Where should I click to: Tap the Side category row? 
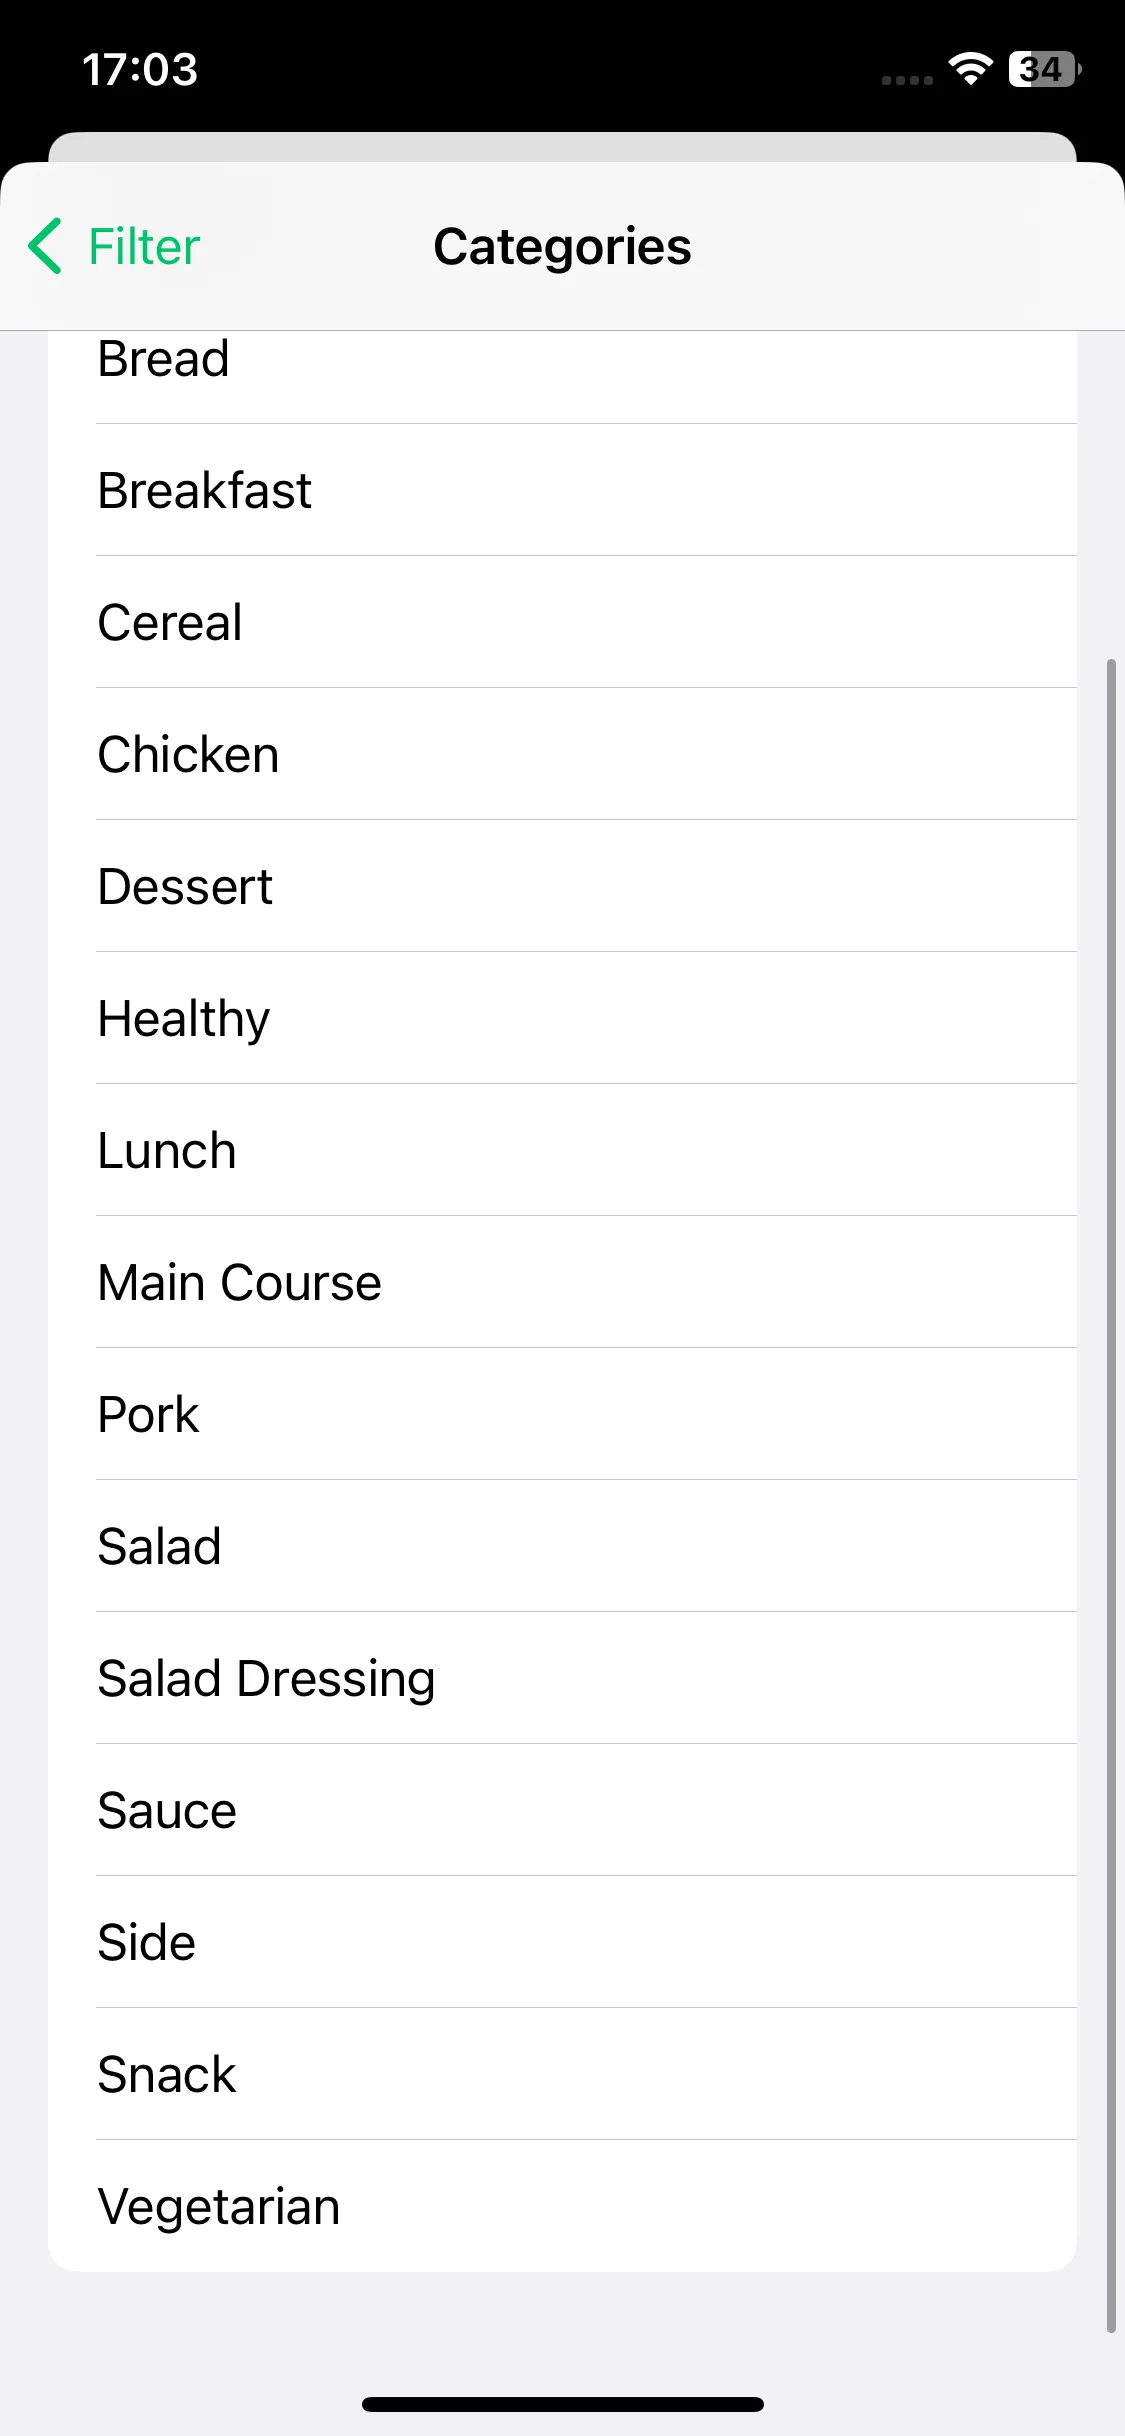tap(562, 1942)
